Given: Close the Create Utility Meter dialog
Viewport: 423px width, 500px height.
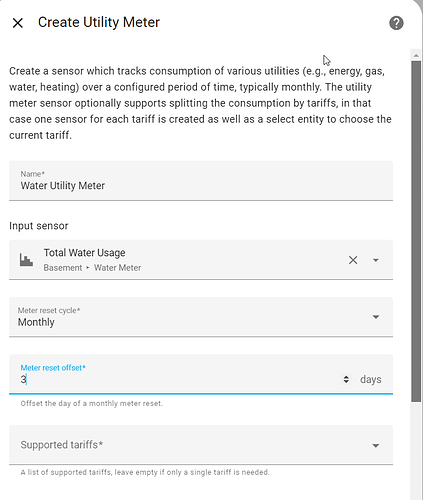Looking at the screenshot, I should 17,23.
